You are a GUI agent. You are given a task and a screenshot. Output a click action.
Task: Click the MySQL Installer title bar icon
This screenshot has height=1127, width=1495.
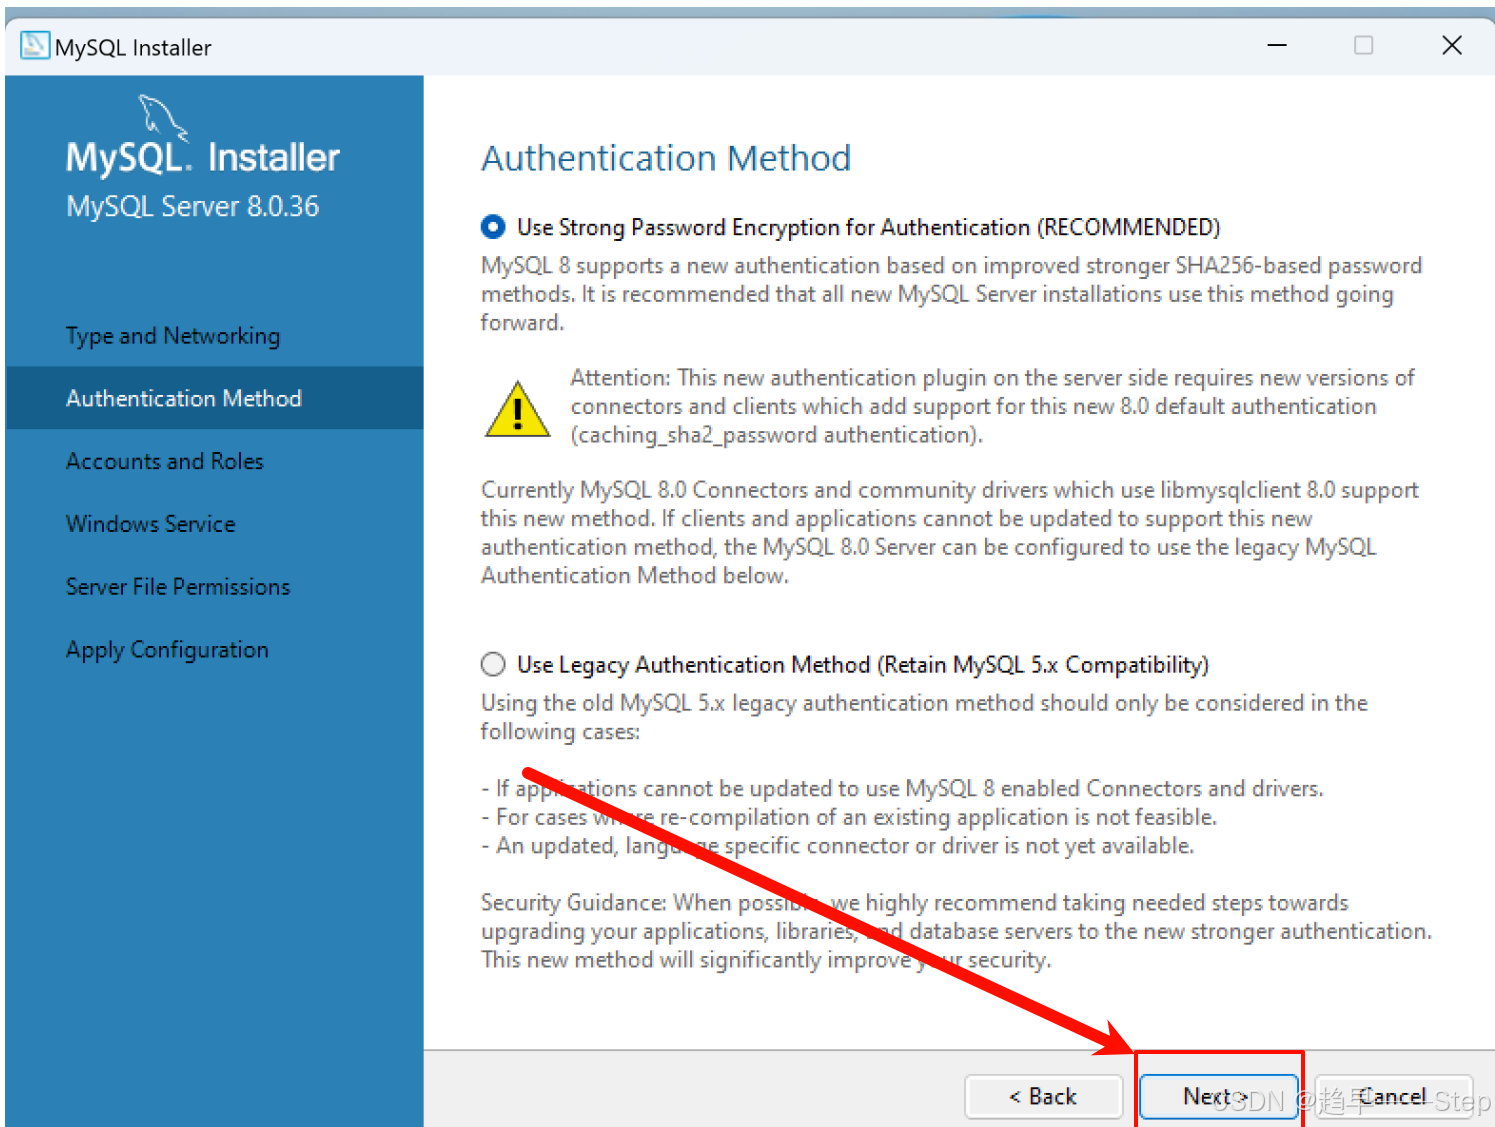pyautogui.click(x=34, y=46)
